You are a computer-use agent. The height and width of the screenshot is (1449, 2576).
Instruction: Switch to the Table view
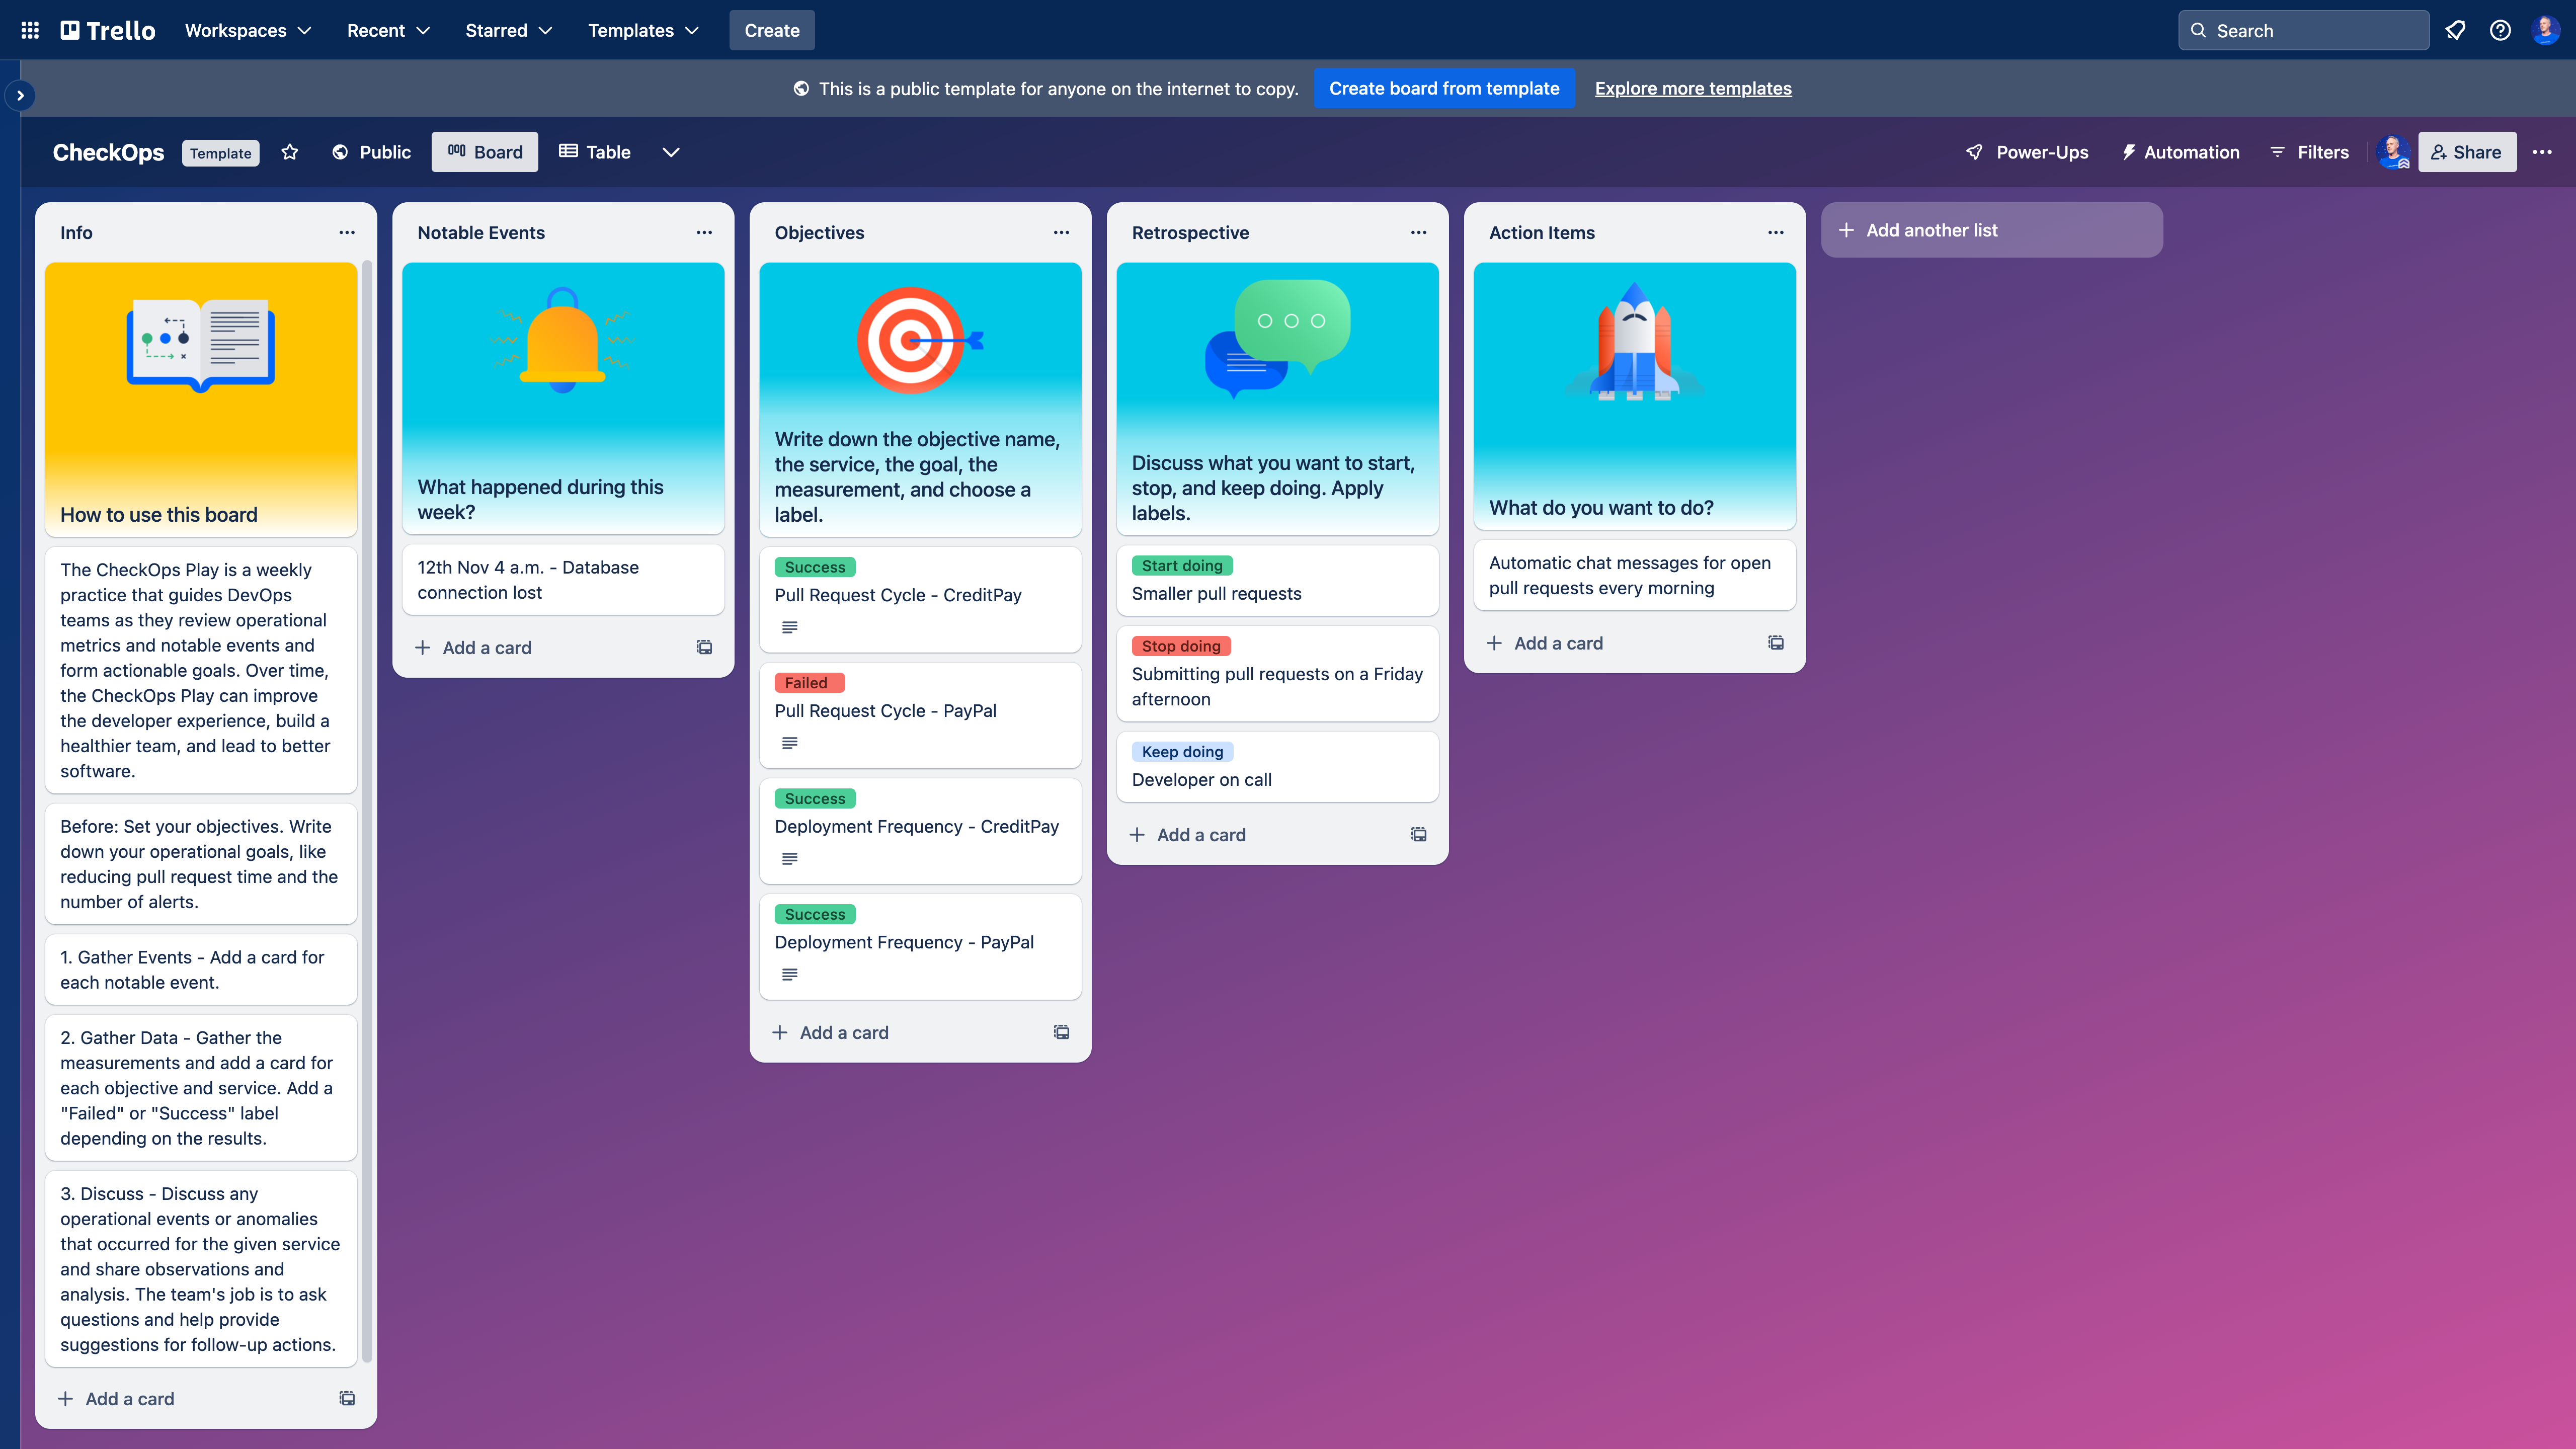(x=595, y=152)
